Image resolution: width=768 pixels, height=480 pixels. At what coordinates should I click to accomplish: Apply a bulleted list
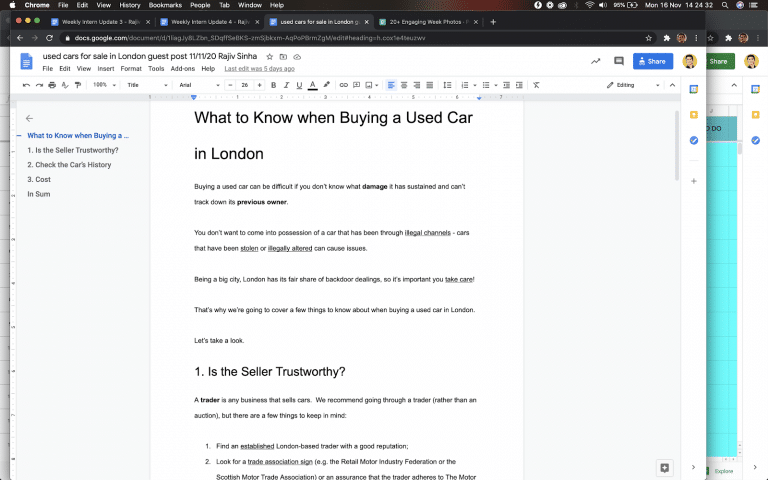[x=486, y=85]
